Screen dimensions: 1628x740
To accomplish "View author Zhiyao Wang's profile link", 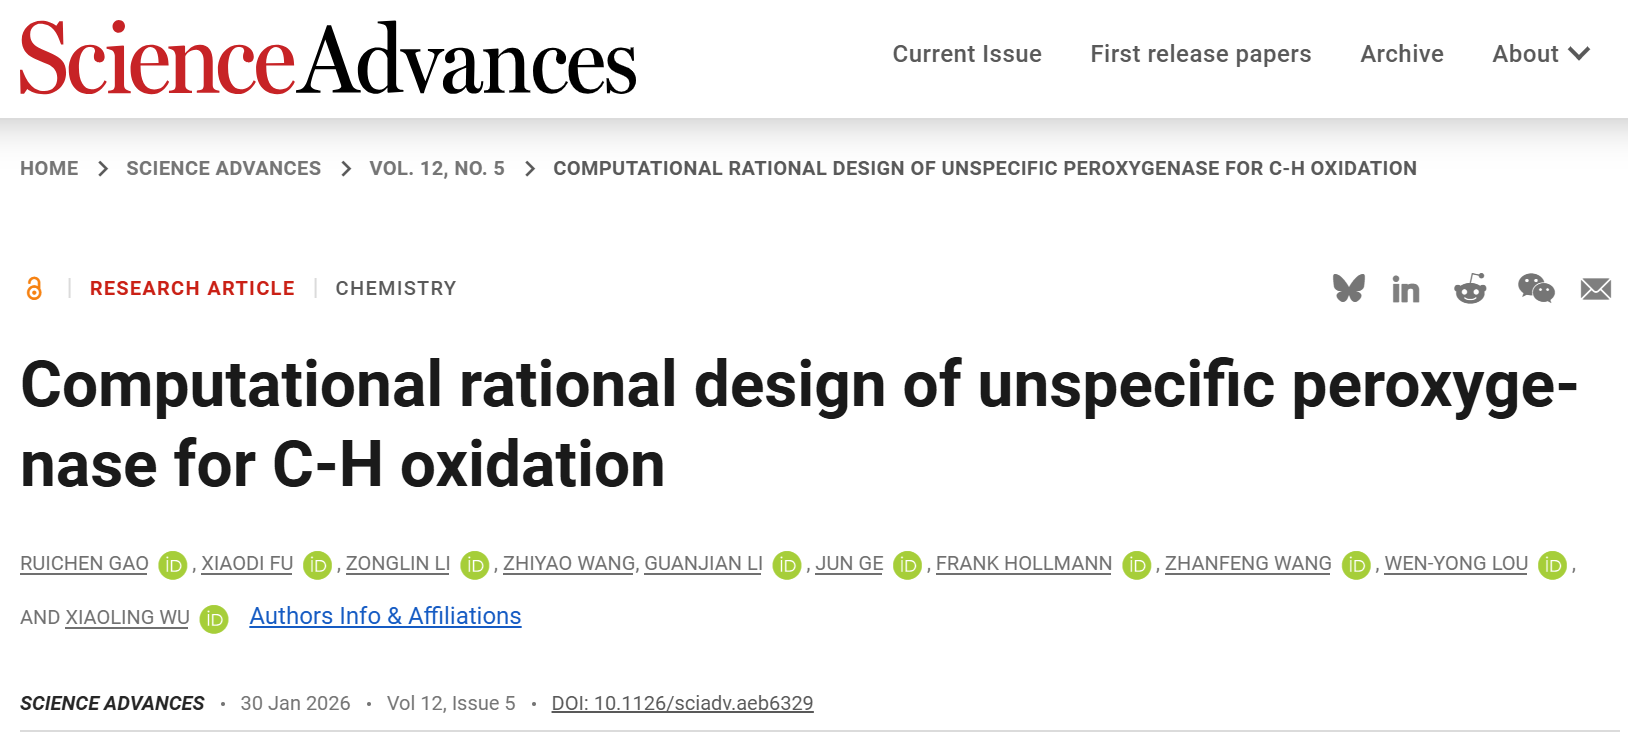I will [568, 564].
